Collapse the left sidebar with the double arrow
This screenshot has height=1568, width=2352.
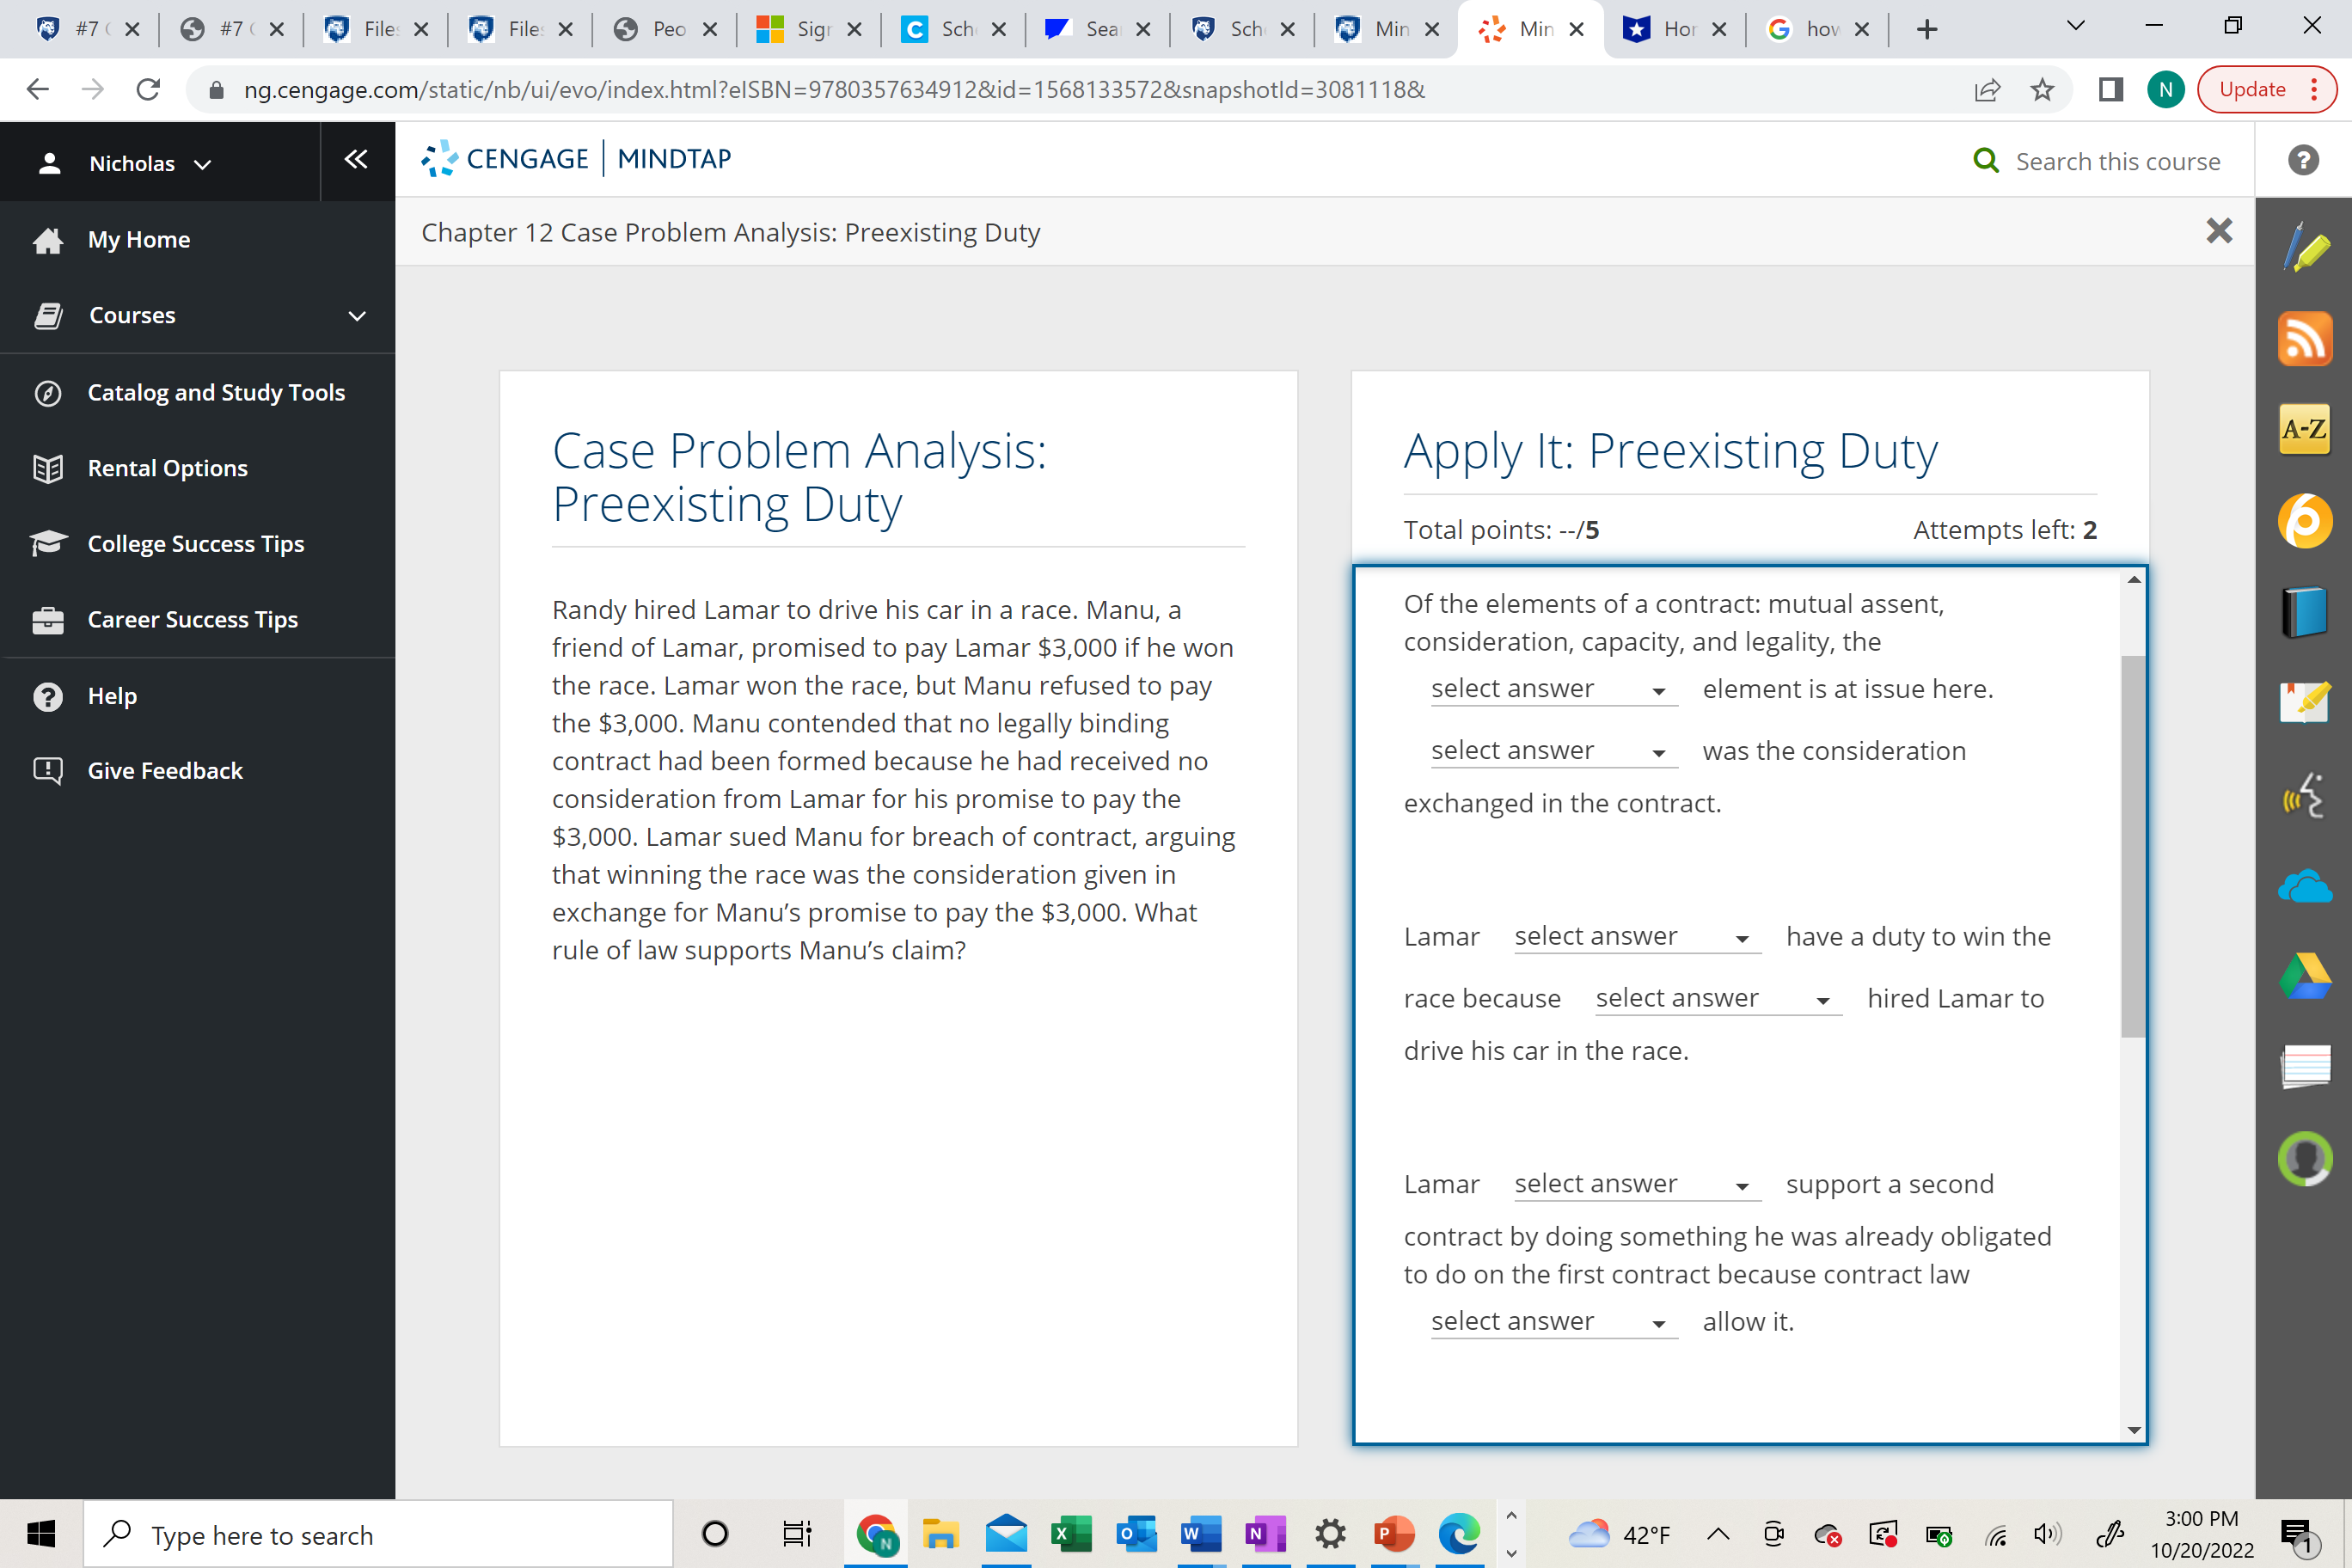coord(356,159)
